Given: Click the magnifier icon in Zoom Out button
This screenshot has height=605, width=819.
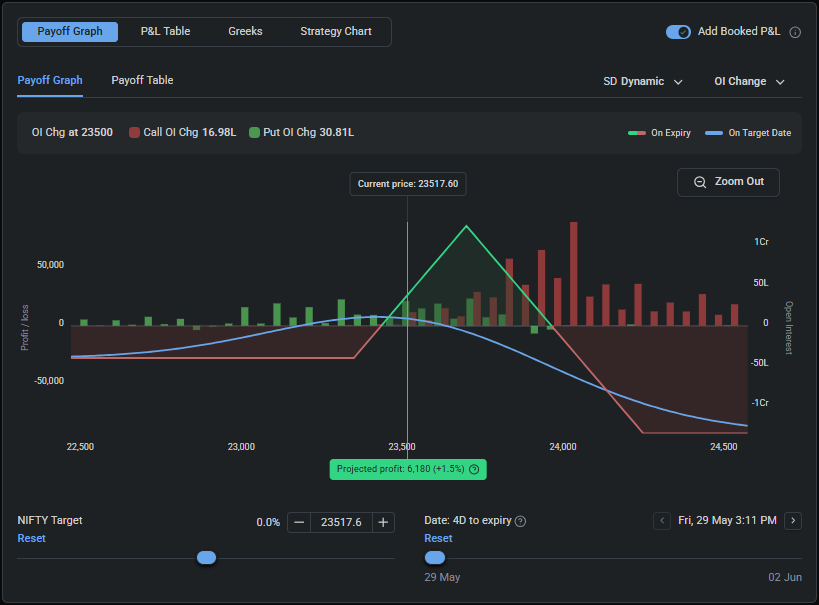Looking at the screenshot, I should click(x=699, y=182).
